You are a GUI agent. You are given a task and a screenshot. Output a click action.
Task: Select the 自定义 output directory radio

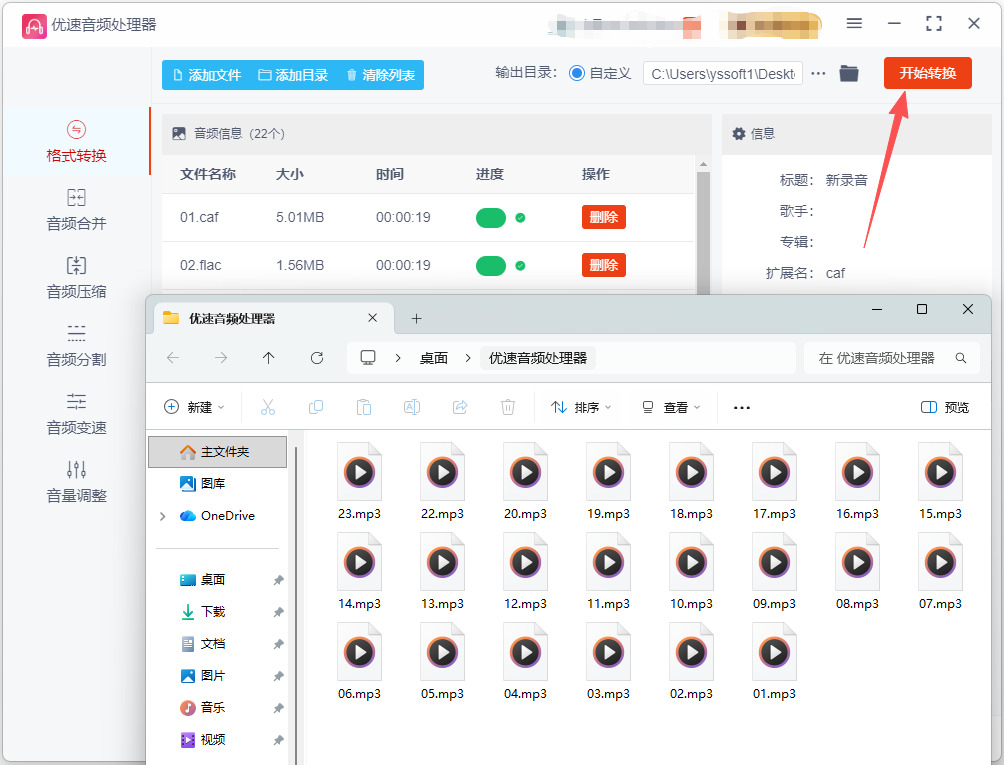pos(577,73)
